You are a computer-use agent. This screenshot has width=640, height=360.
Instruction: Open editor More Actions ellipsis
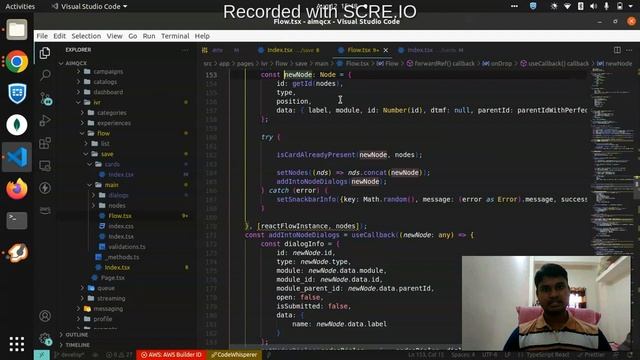(629, 50)
